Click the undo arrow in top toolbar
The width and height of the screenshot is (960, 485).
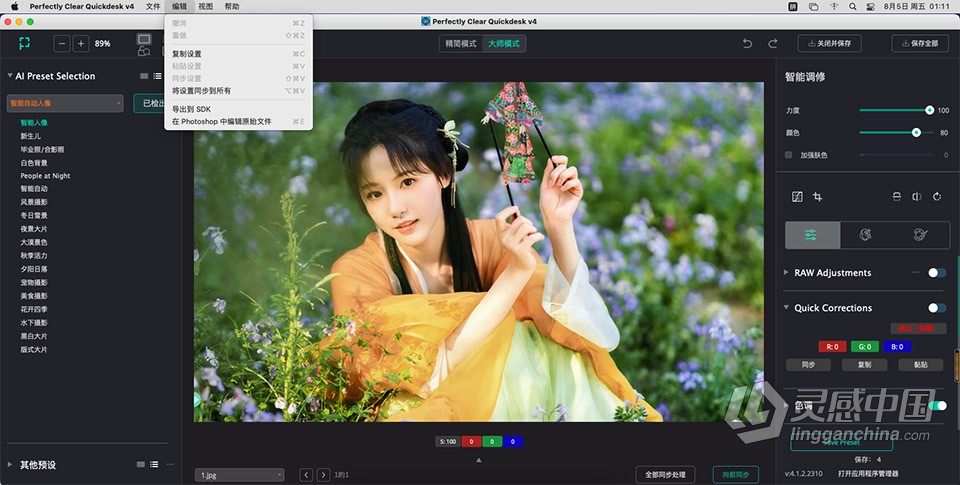(747, 43)
